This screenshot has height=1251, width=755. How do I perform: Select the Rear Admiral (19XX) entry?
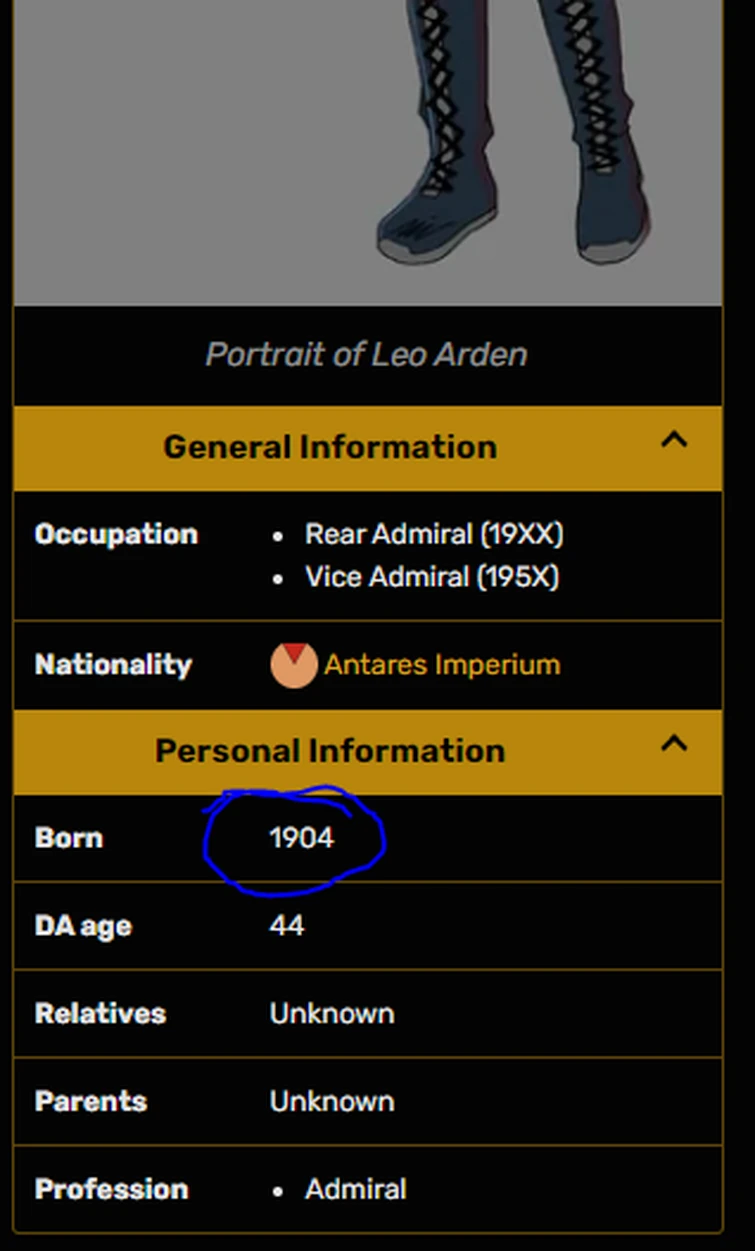(434, 535)
